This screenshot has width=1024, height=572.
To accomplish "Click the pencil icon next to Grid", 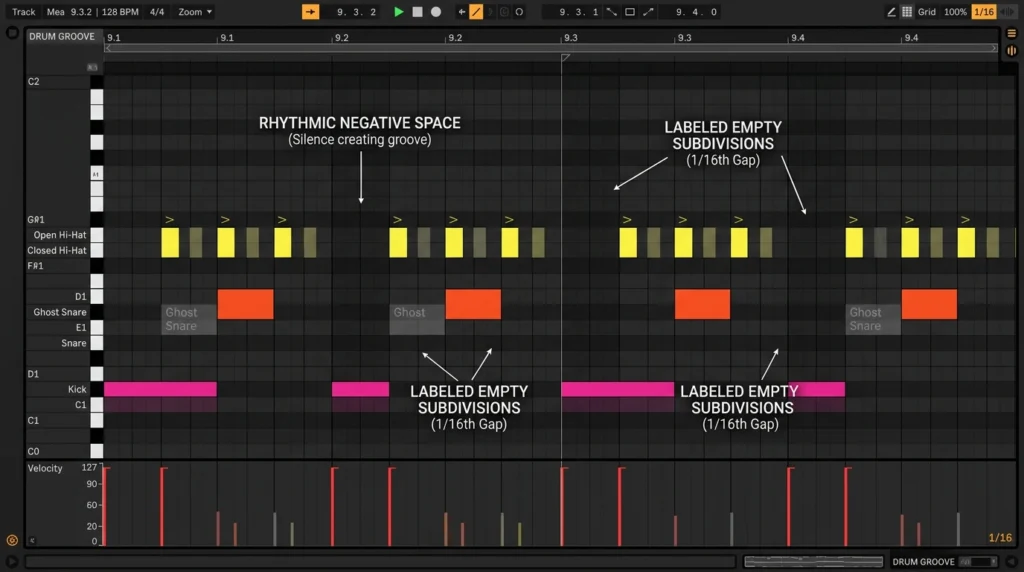I will [891, 12].
